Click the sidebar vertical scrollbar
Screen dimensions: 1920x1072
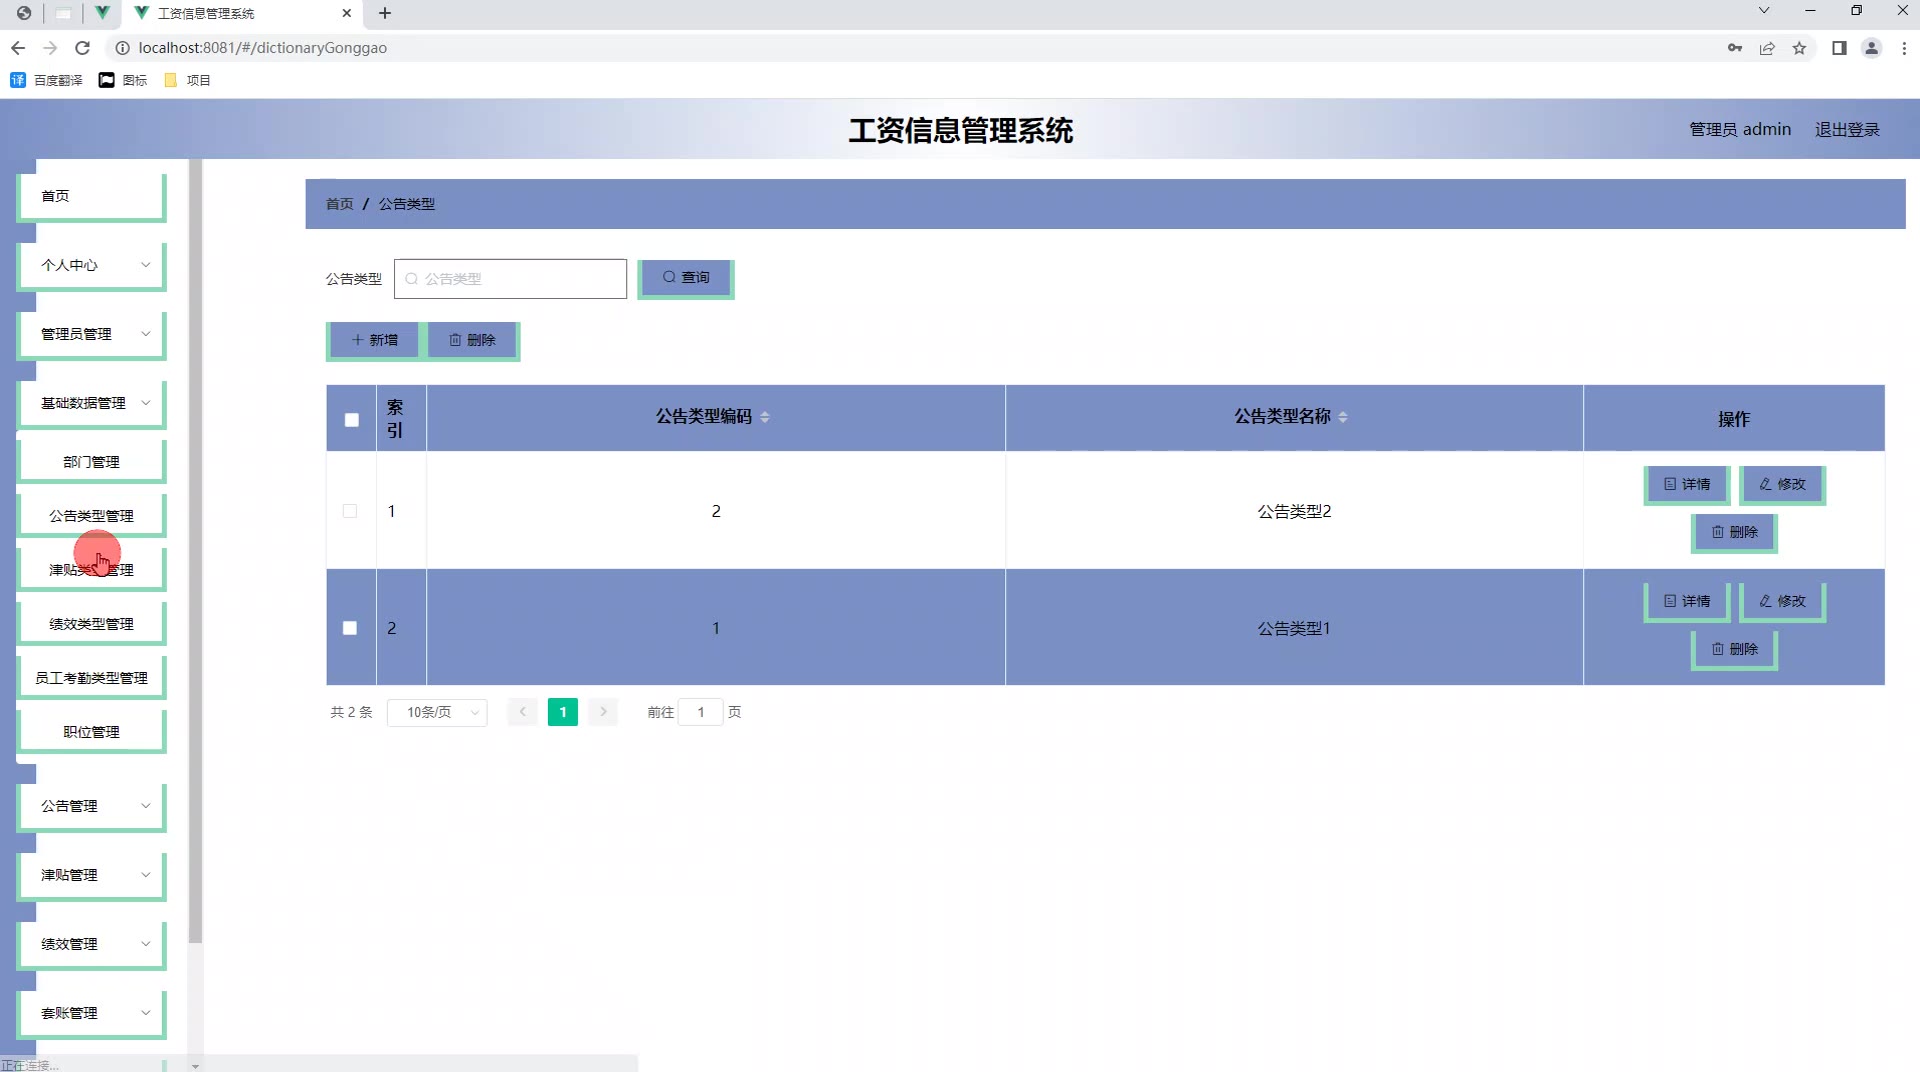pyautogui.click(x=195, y=550)
